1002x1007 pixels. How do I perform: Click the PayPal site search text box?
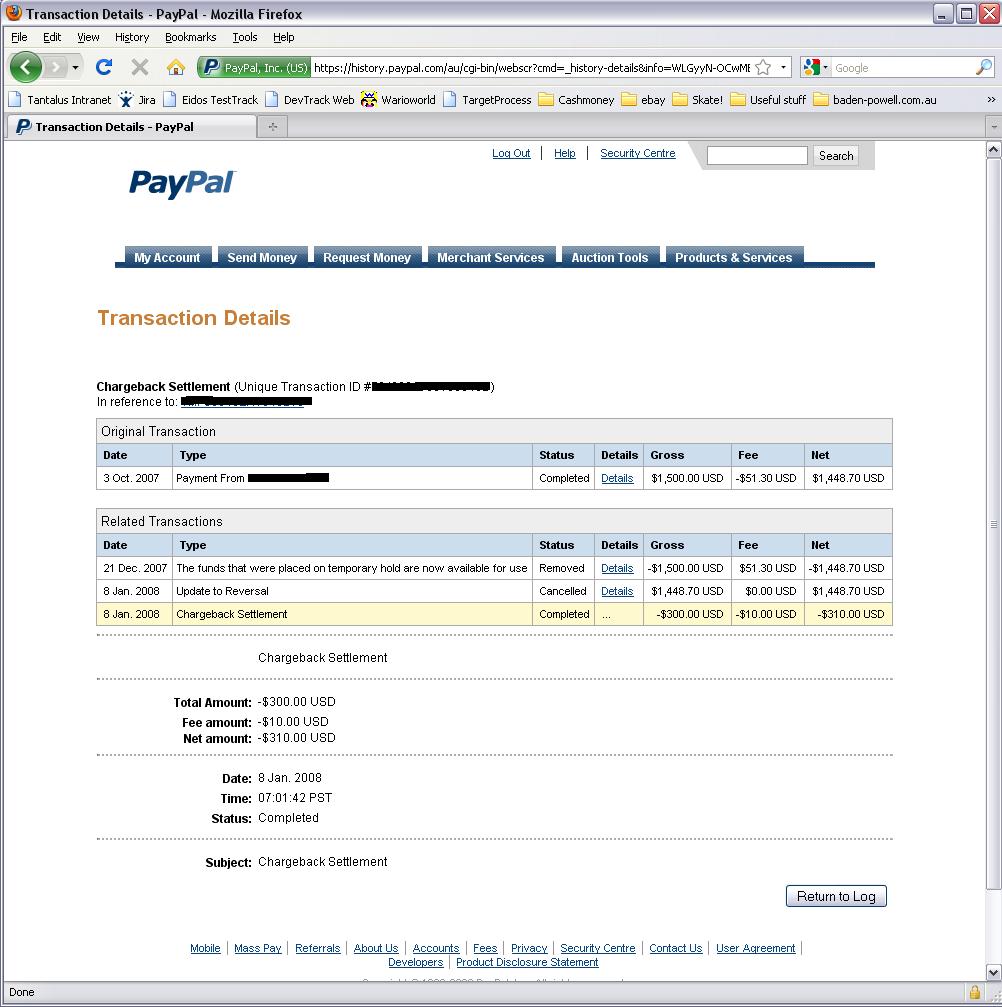coord(757,155)
